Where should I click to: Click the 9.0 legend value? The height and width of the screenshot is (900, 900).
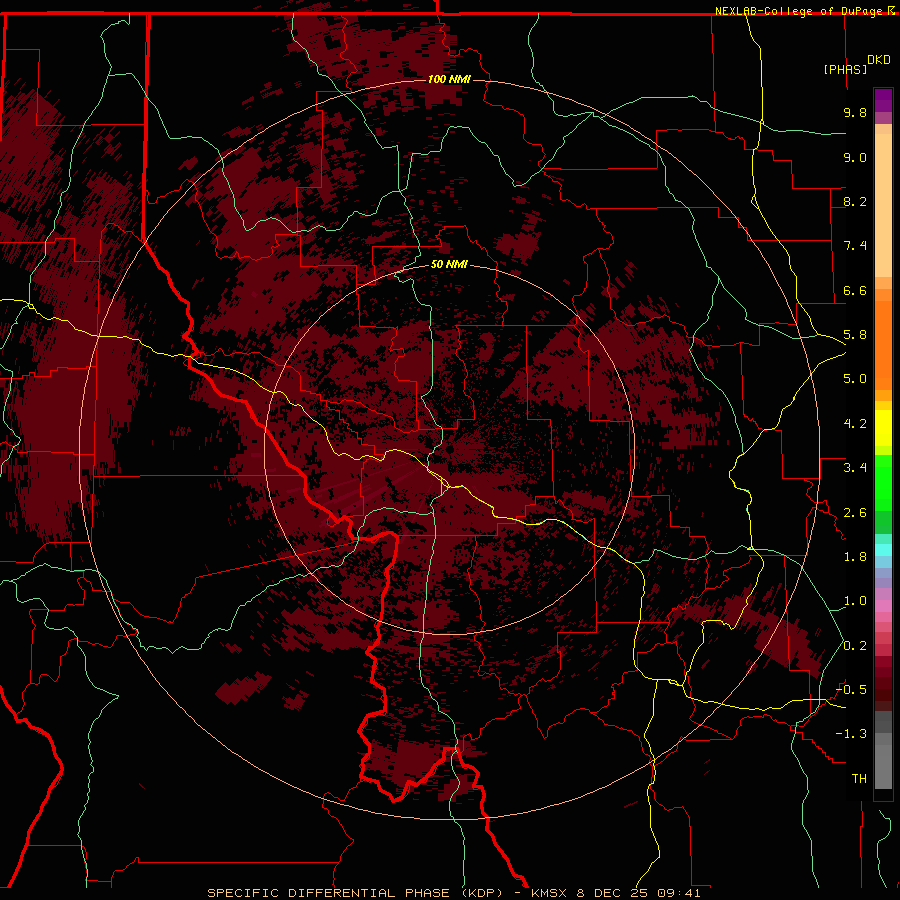pos(855,157)
